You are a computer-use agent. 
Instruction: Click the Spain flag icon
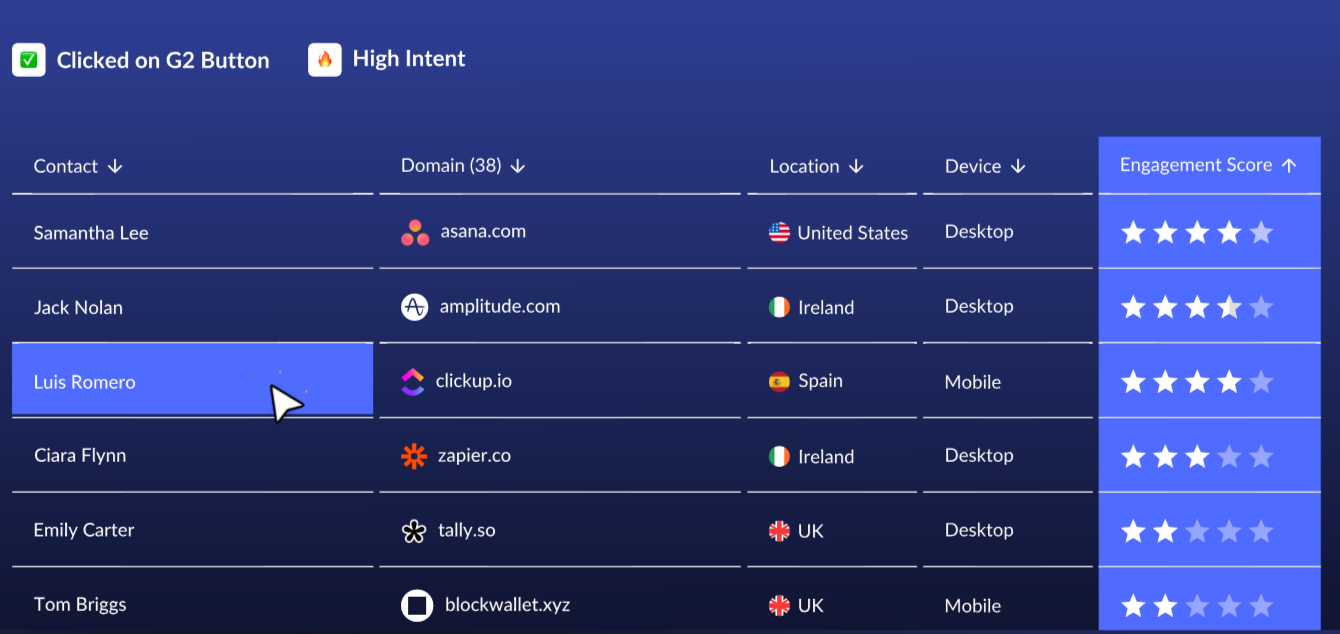pos(779,381)
